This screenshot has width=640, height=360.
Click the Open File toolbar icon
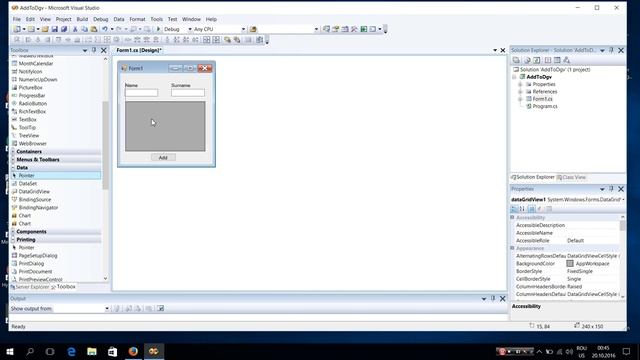[x=45, y=29]
